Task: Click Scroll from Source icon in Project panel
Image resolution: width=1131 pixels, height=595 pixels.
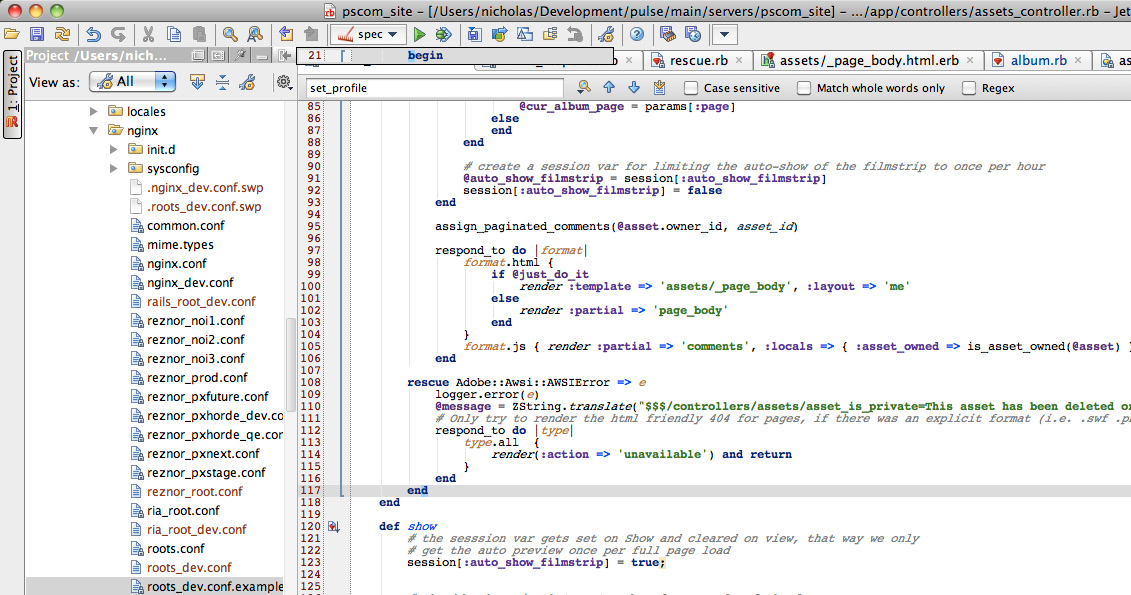Action: (x=197, y=82)
